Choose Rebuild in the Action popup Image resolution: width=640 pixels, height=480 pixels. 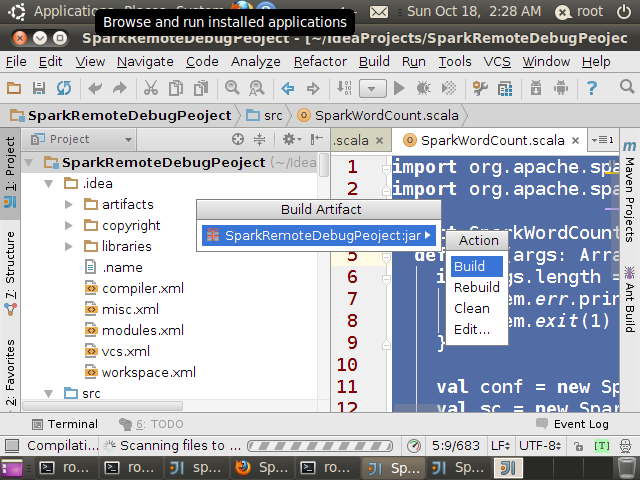pos(477,287)
